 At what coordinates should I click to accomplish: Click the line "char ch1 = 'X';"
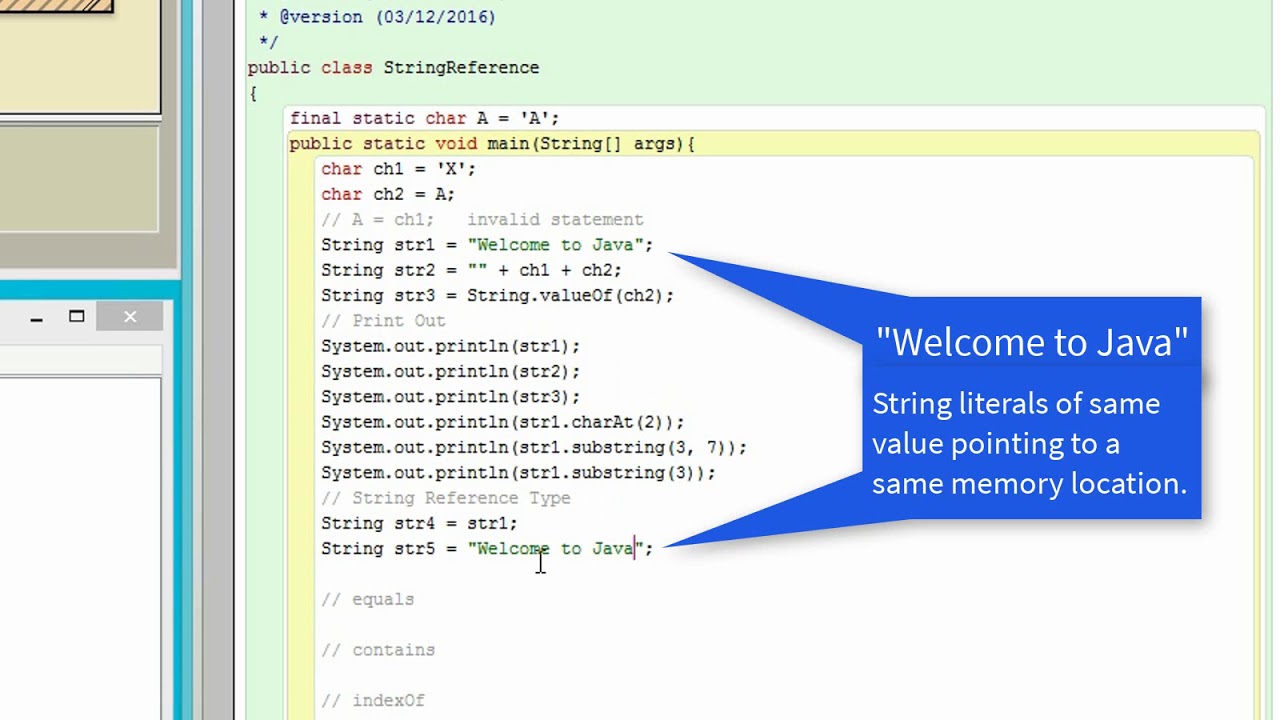click(x=399, y=169)
